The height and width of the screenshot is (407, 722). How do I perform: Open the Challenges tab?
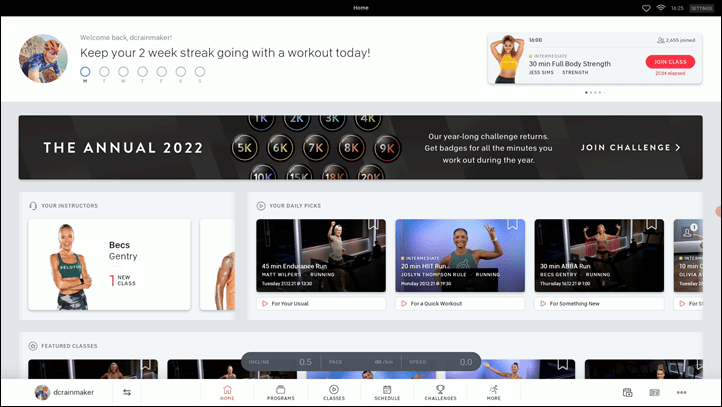(x=440, y=393)
